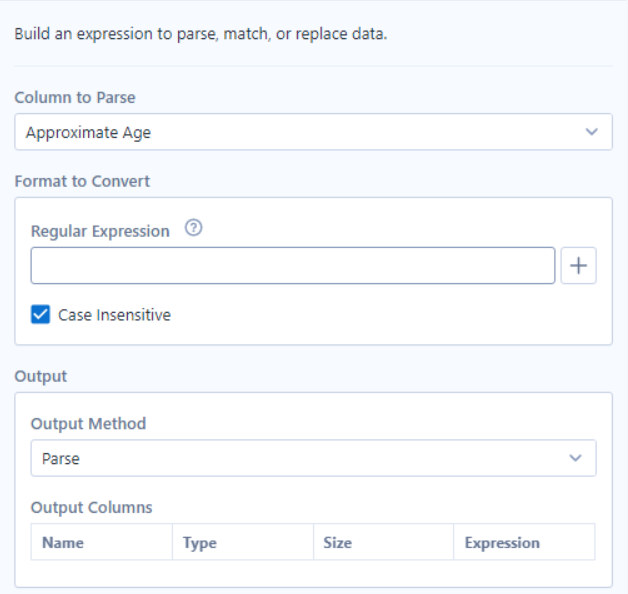Image resolution: width=628 pixels, height=594 pixels.
Task: Click the Case Insensitive label text
Action: click(x=115, y=315)
